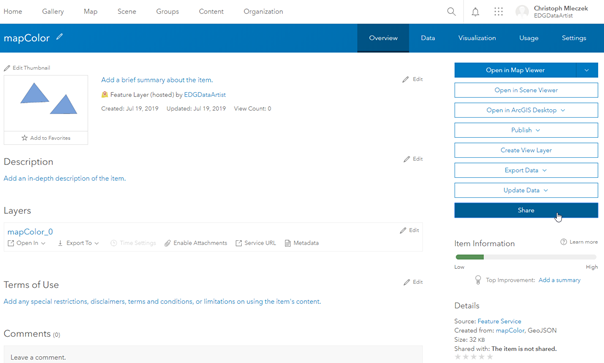Click the Create View Layer button

pyautogui.click(x=526, y=150)
